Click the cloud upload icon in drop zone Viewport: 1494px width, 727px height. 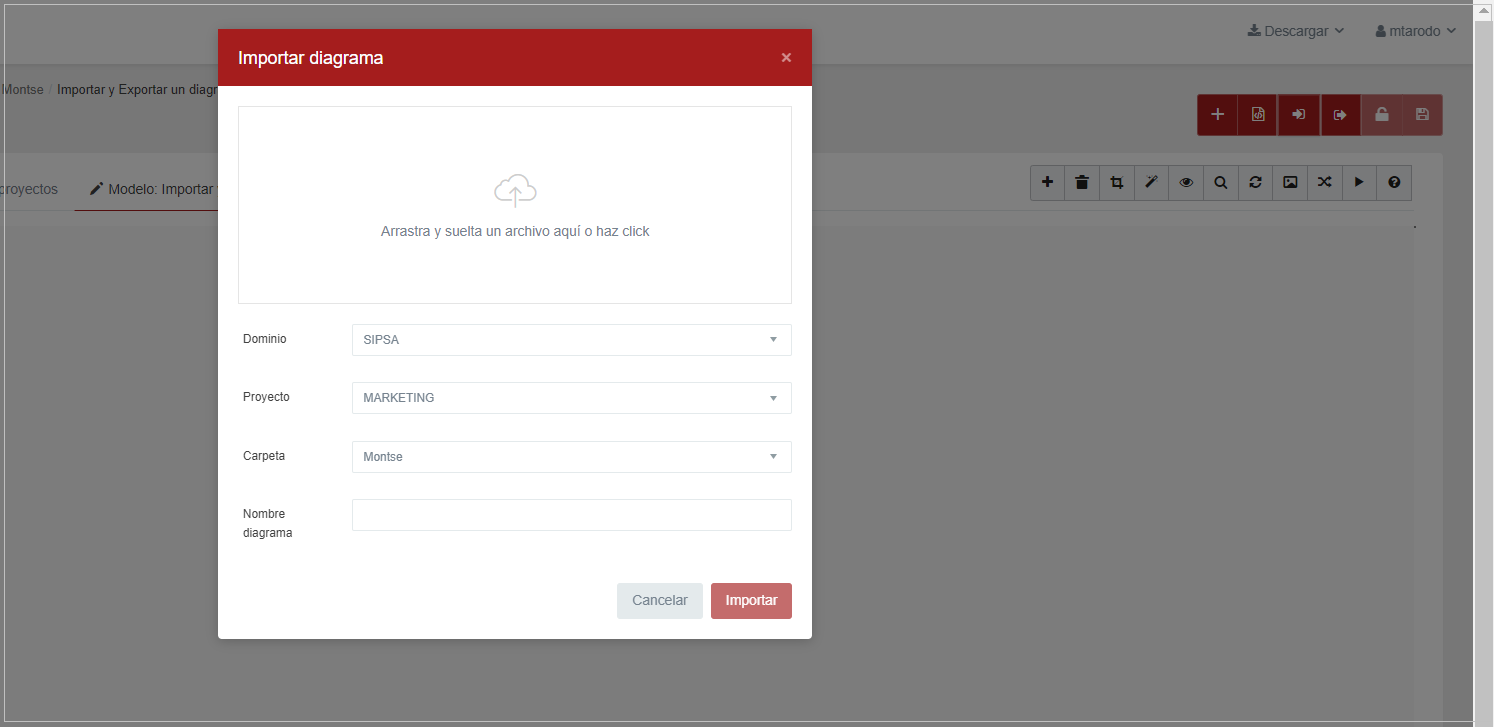coord(515,190)
